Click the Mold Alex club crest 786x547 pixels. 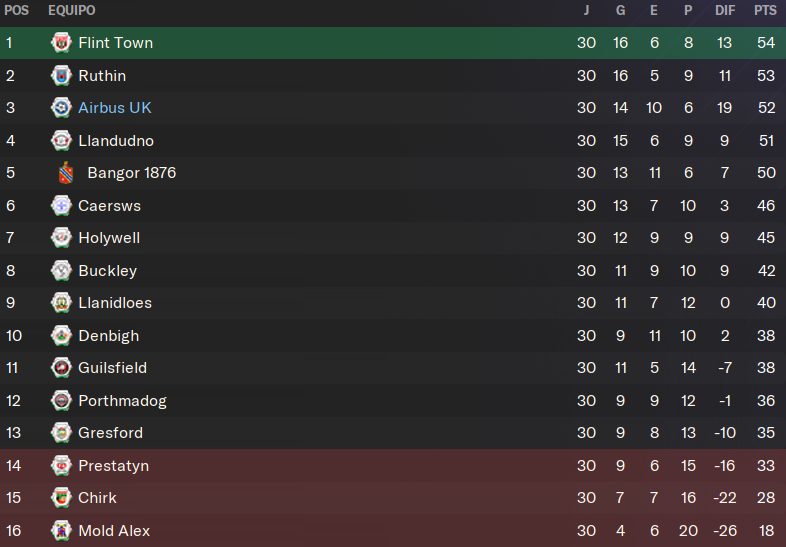coord(61,530)
